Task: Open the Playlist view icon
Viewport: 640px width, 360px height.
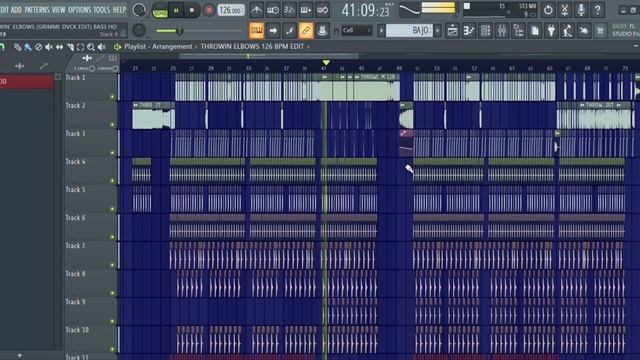Action: (452, 30)
